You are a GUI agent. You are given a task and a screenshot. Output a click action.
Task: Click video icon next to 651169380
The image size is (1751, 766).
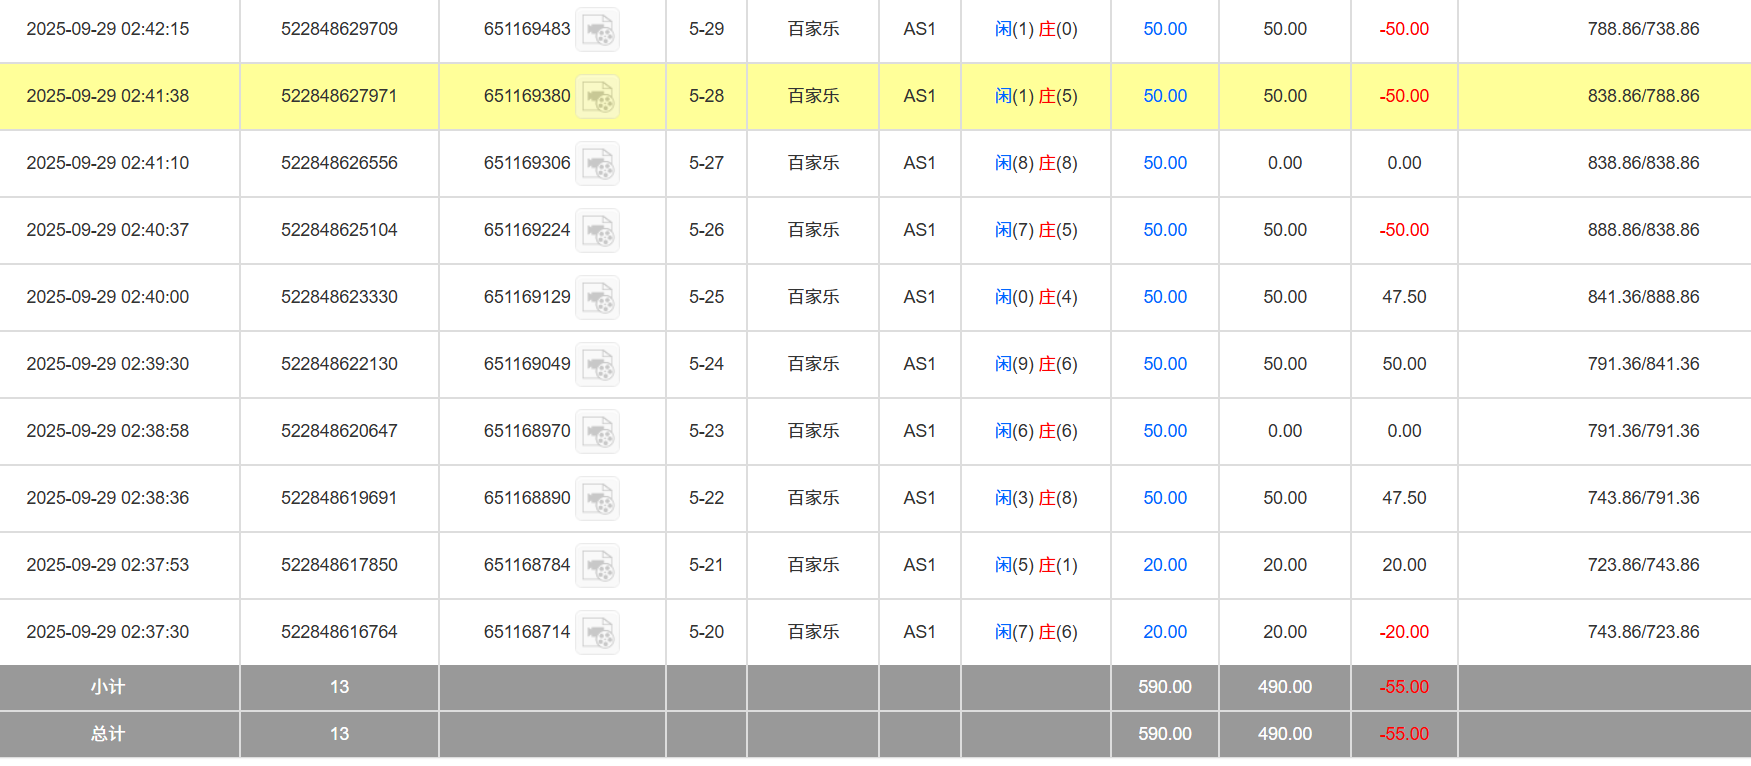(x=598, y=97)
